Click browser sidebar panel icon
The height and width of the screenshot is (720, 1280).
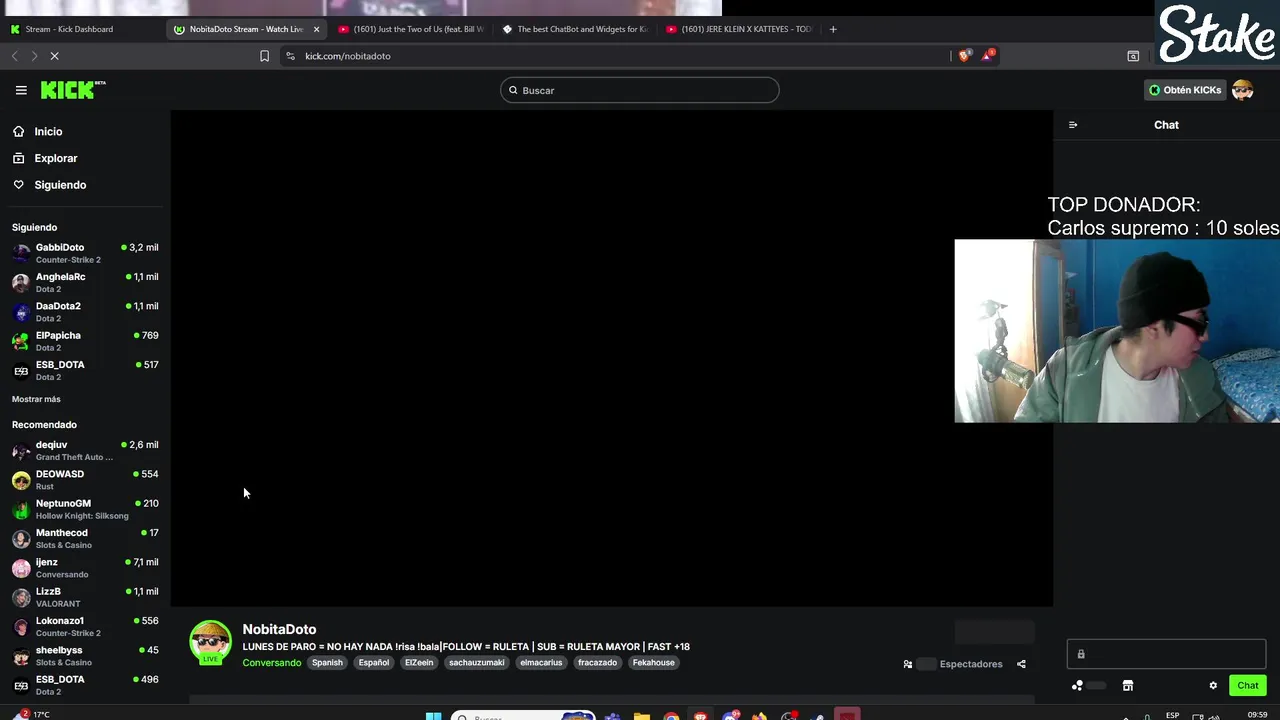tap(1133, 56)
